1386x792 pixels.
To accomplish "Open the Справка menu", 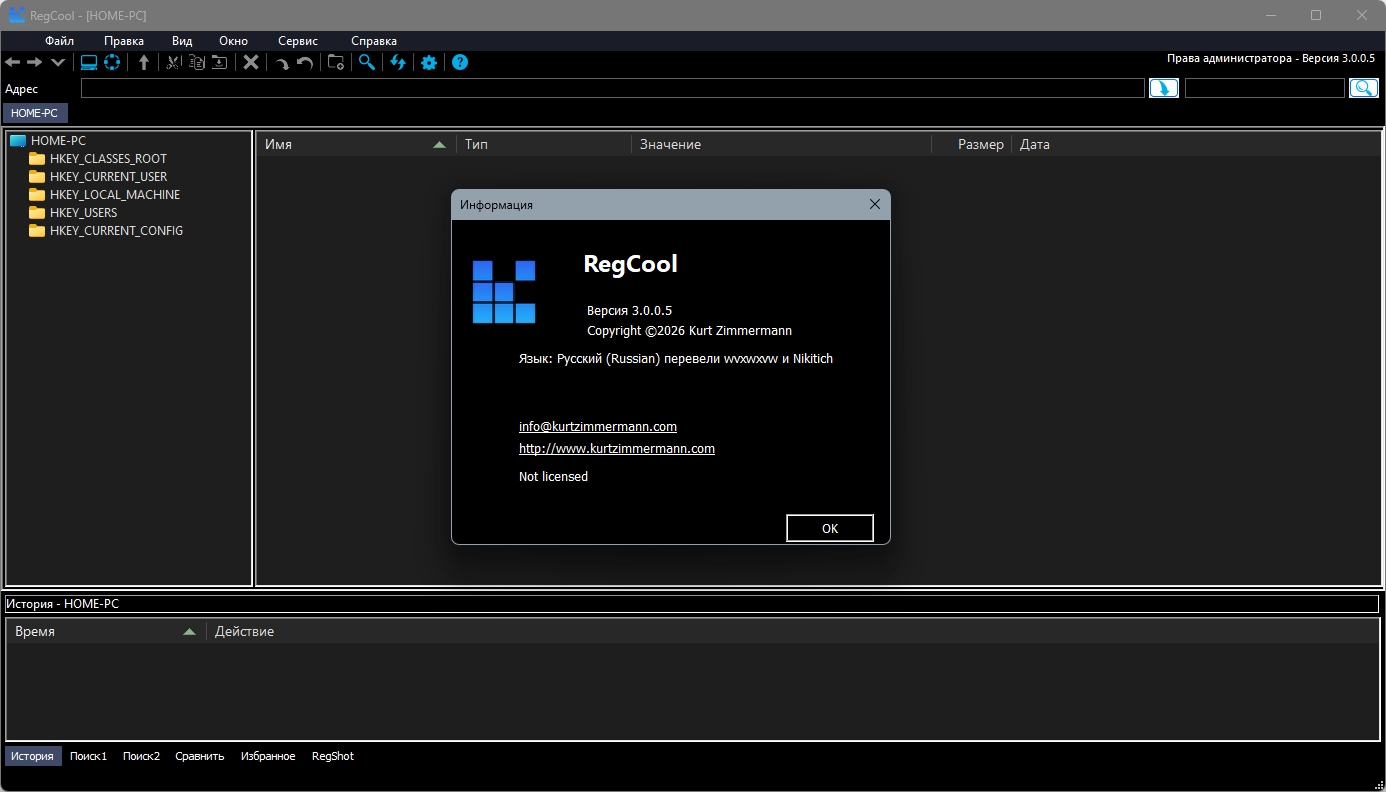I will 374,41.
